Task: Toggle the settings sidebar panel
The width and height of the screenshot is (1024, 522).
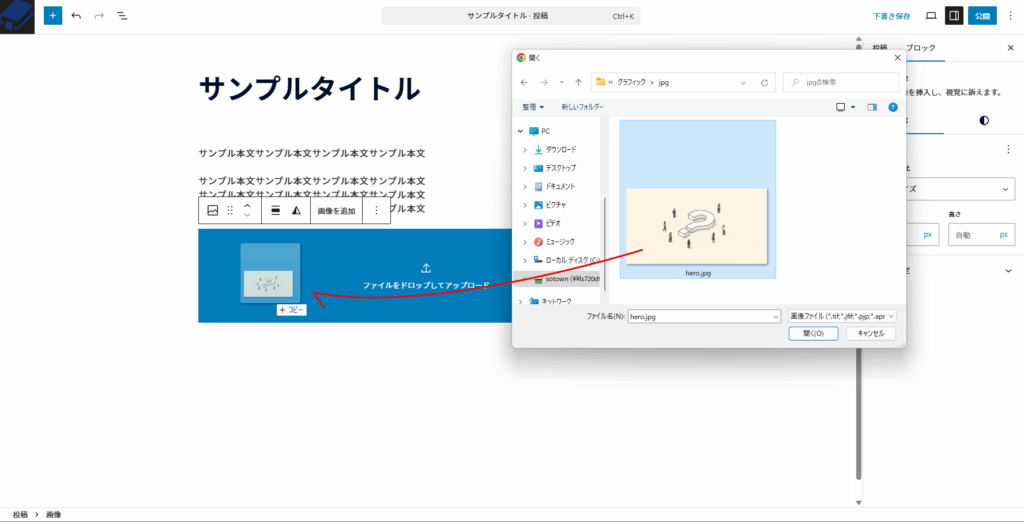Action: click(x=954, y=16)
